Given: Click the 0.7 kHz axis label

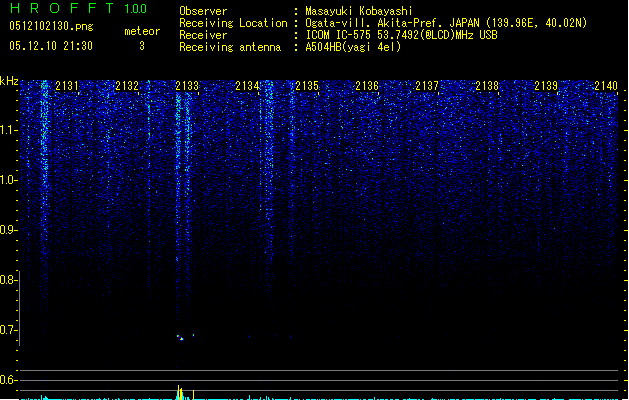Looking at the screenshot, I should pyautogui.click(x=8, y=330).
